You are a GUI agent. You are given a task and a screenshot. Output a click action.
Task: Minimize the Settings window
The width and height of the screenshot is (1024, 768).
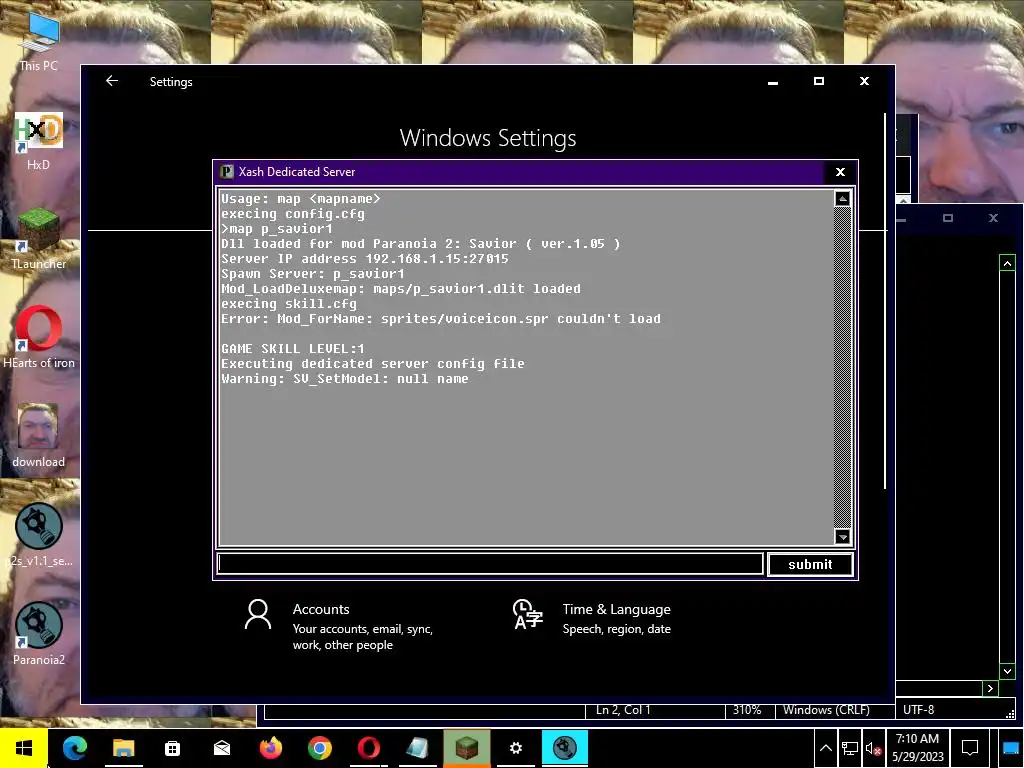pos(773,82)
